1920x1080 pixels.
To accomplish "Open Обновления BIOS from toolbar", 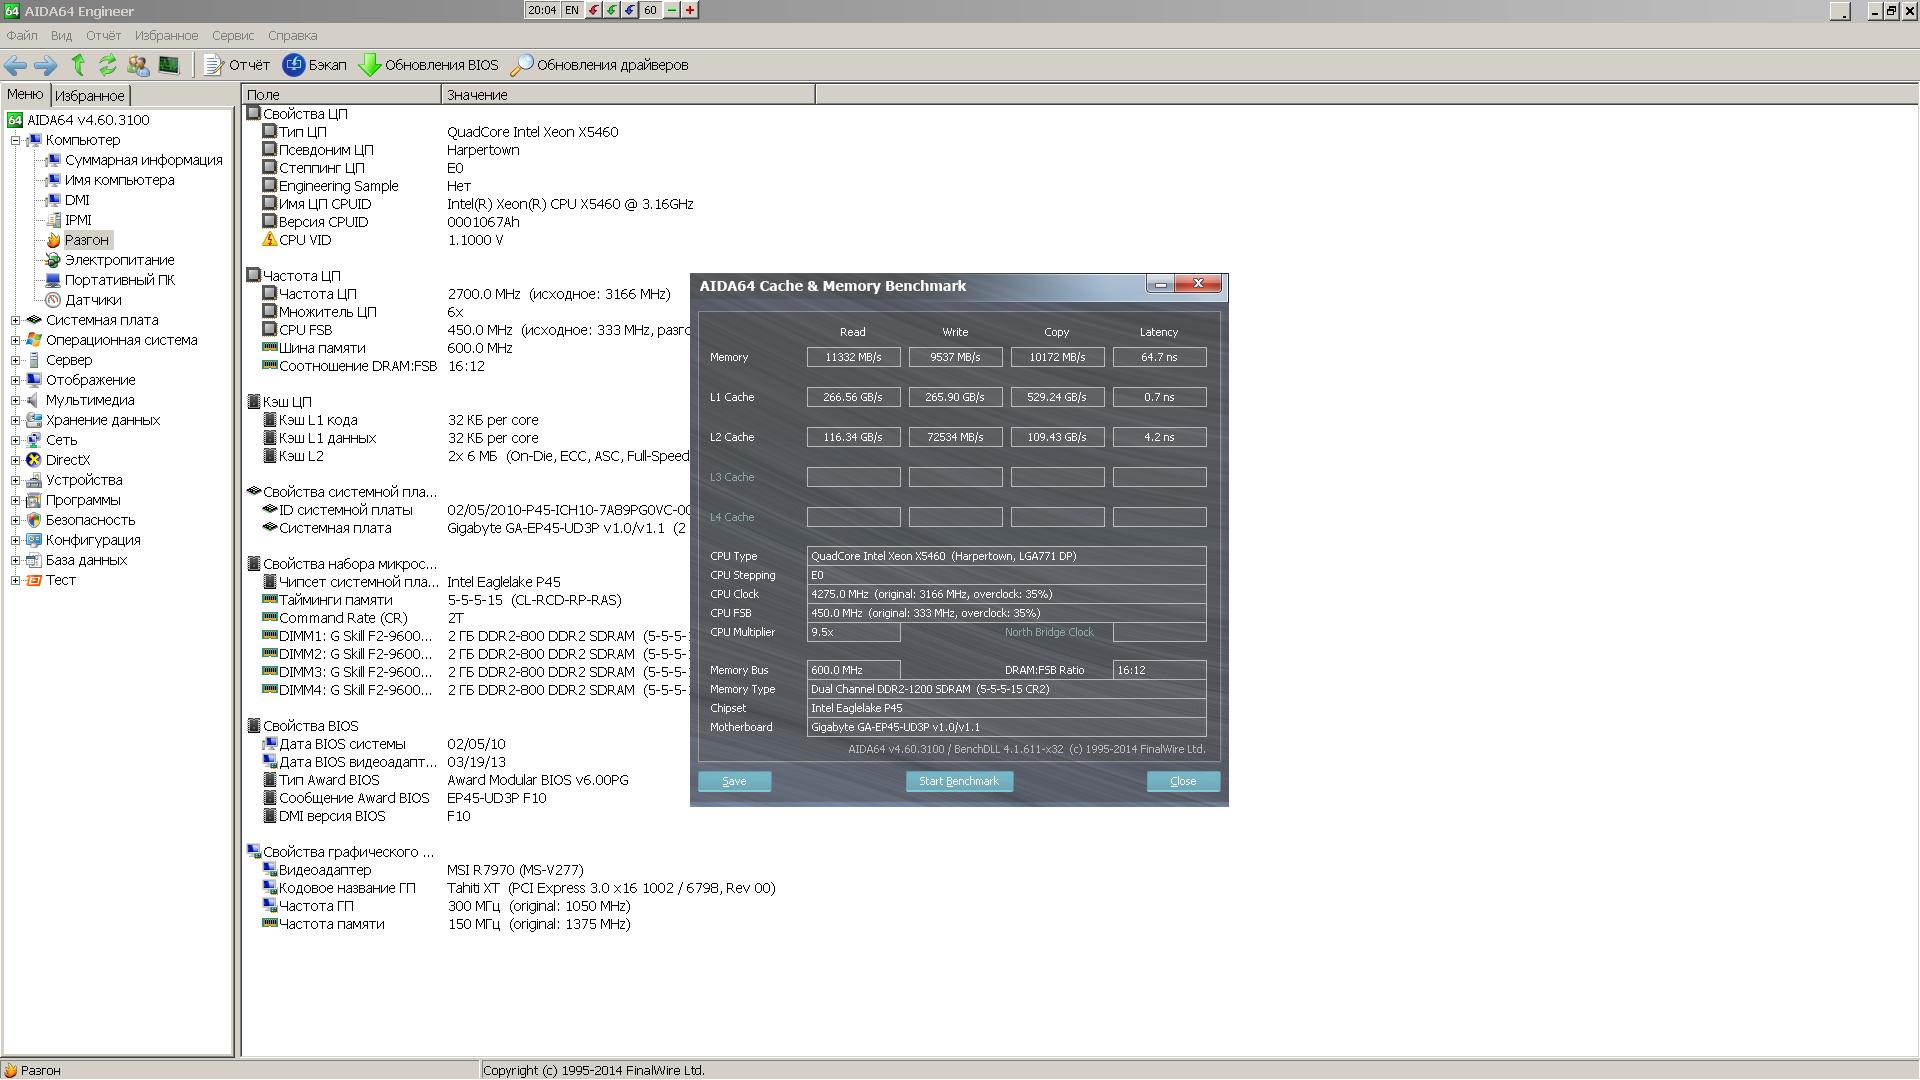I will 428,66.
